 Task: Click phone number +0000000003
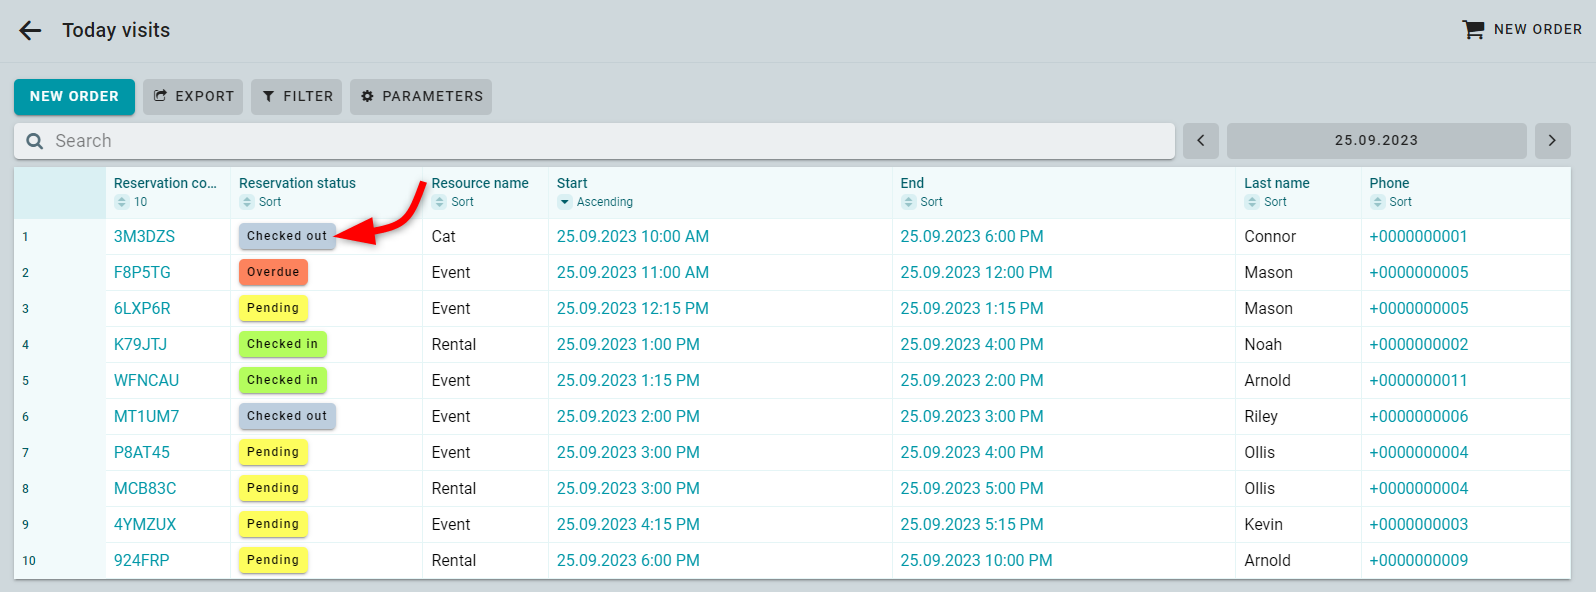[1419, 525]
